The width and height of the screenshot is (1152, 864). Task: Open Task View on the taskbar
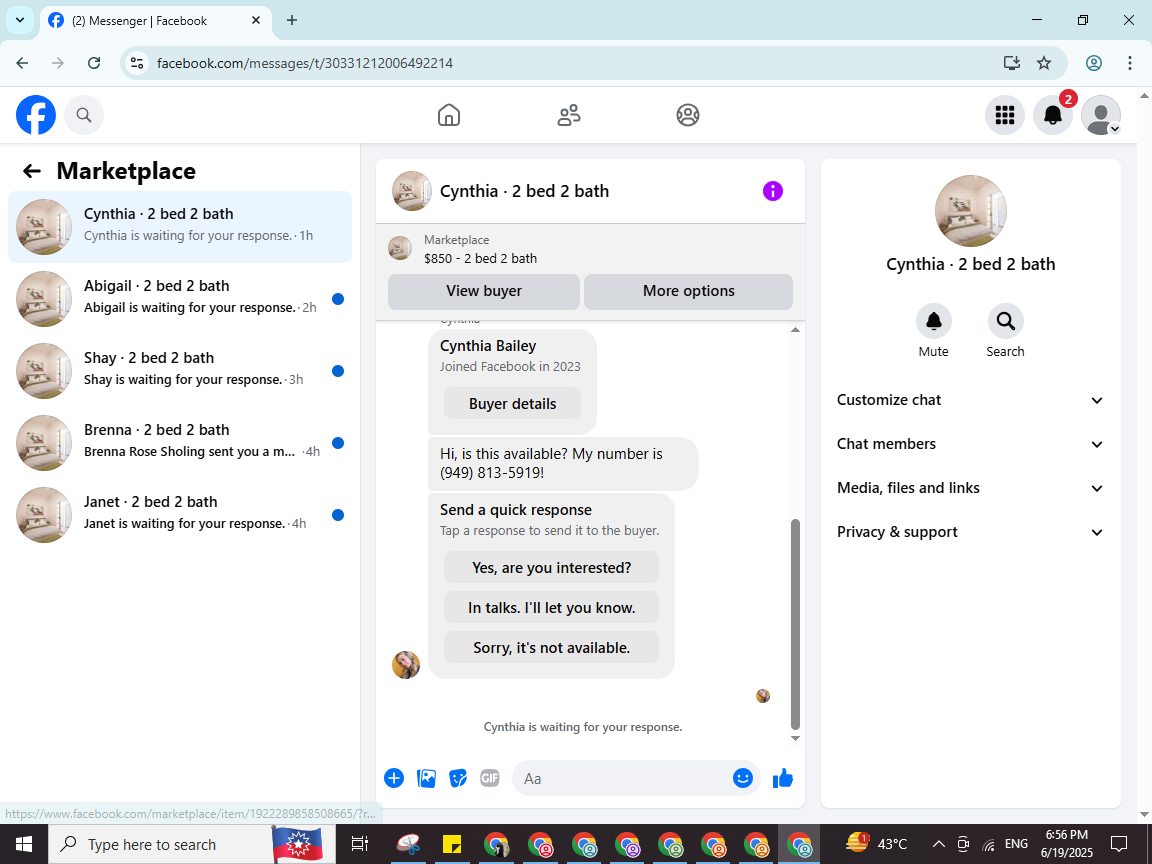359,844
